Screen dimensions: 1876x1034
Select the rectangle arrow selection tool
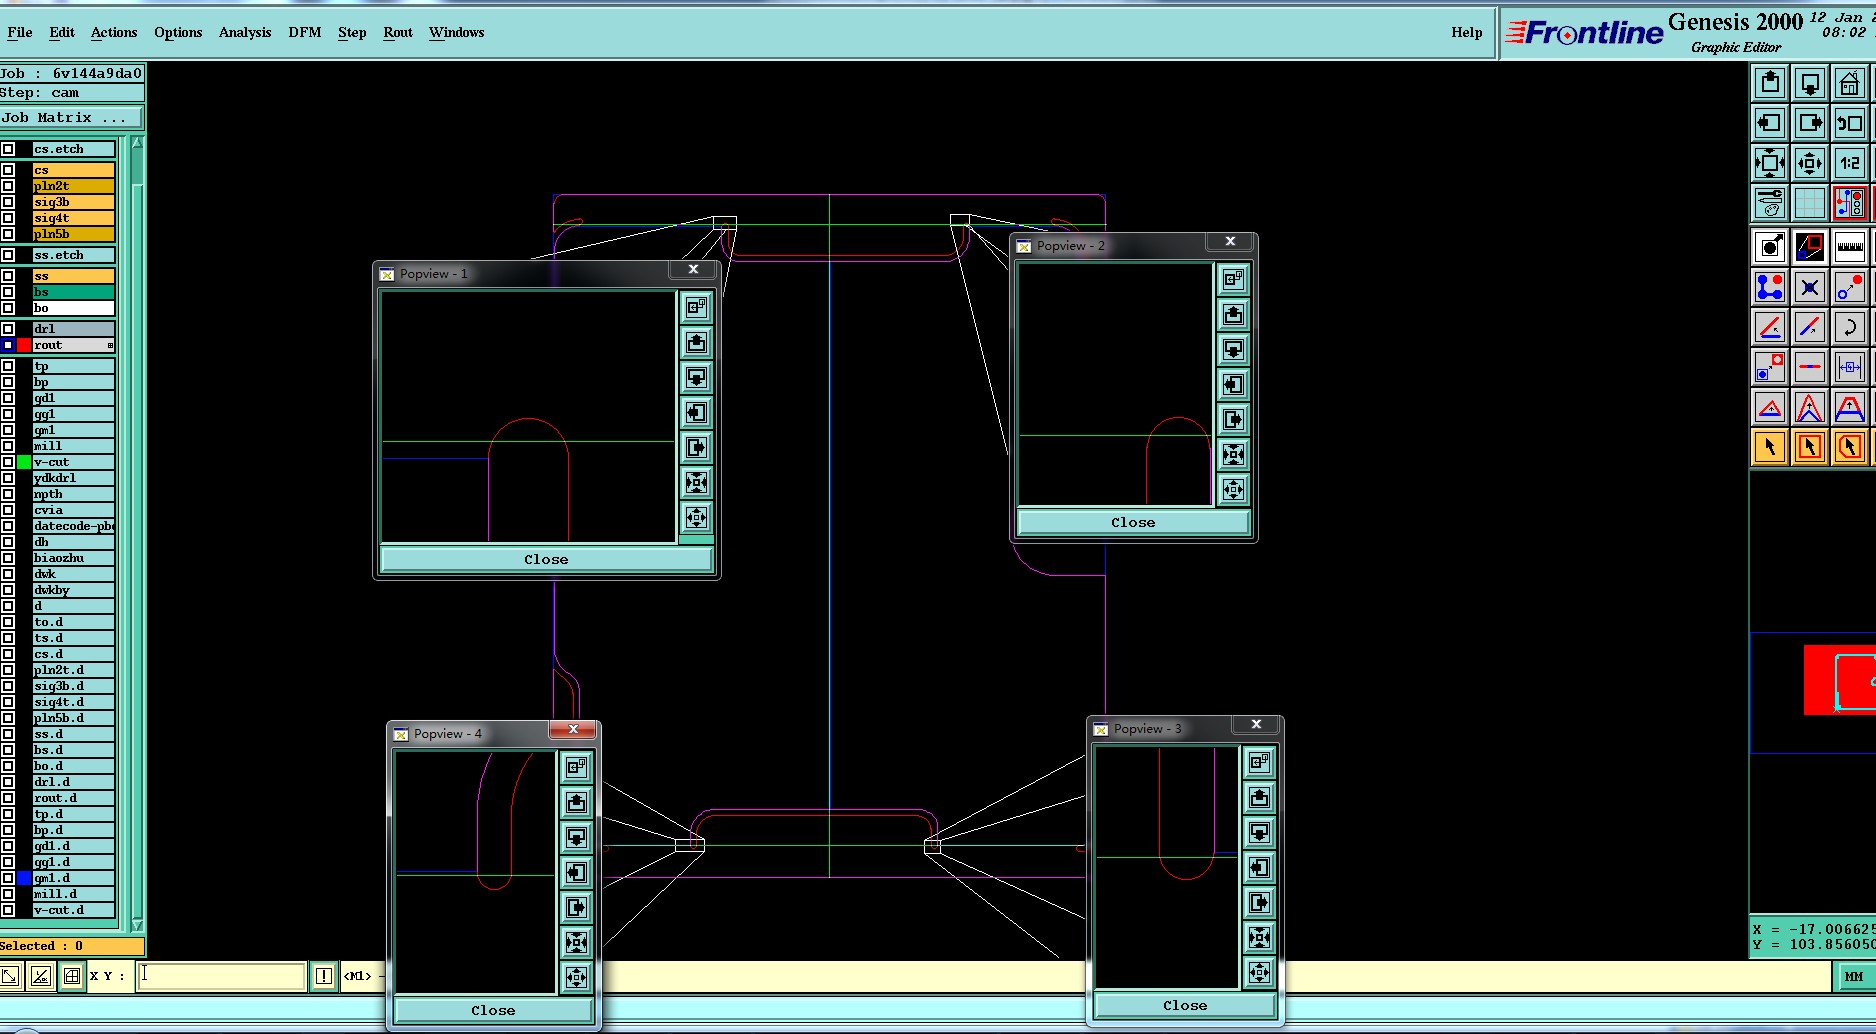click(1810, 447)
